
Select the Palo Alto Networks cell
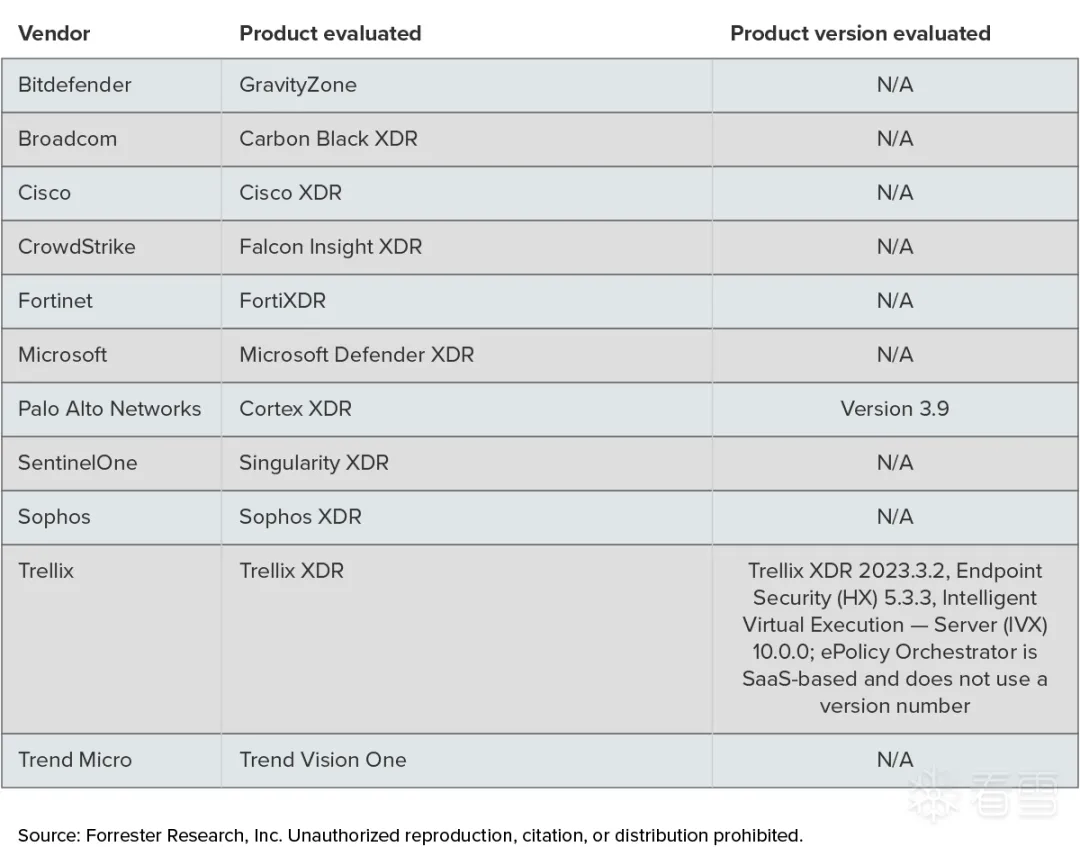click(110, 409)
